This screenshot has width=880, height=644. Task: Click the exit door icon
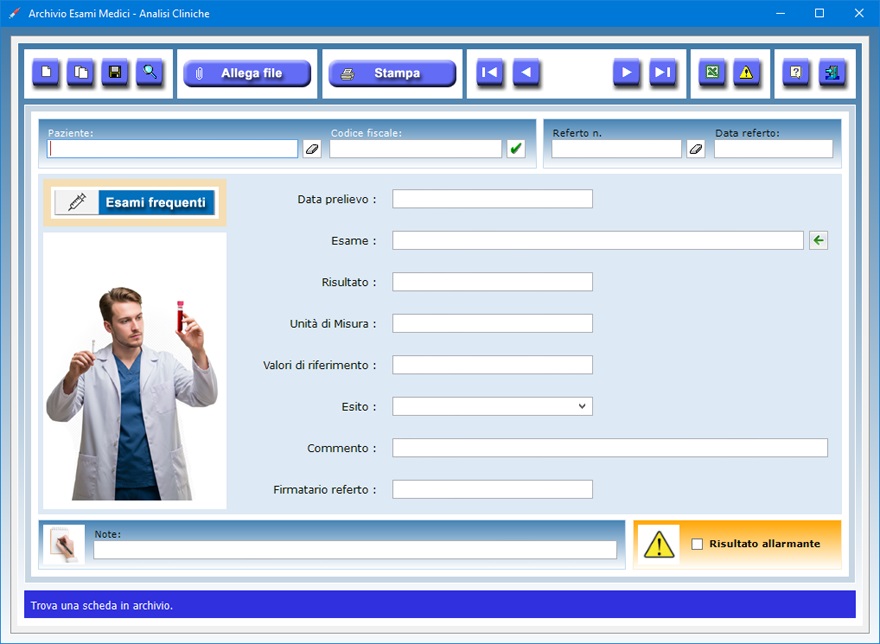pos(831,73)
